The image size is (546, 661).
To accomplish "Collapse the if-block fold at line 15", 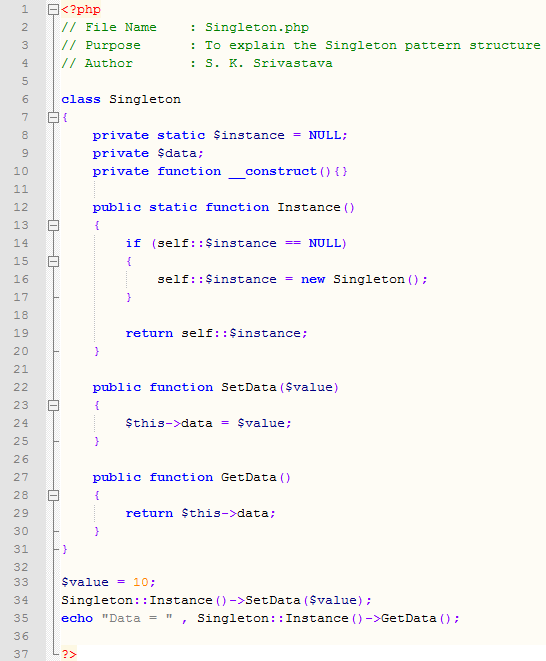I will [x=53, y=262].
